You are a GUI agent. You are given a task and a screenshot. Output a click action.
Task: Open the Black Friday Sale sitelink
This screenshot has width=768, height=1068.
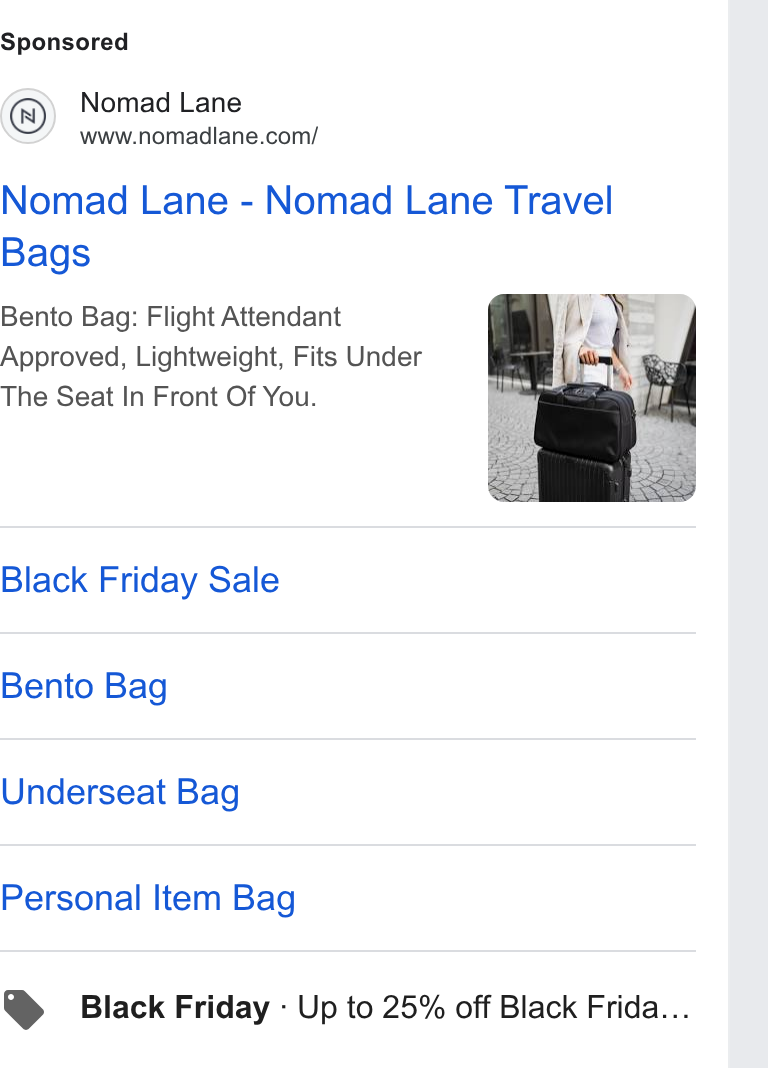coord(140,580)
